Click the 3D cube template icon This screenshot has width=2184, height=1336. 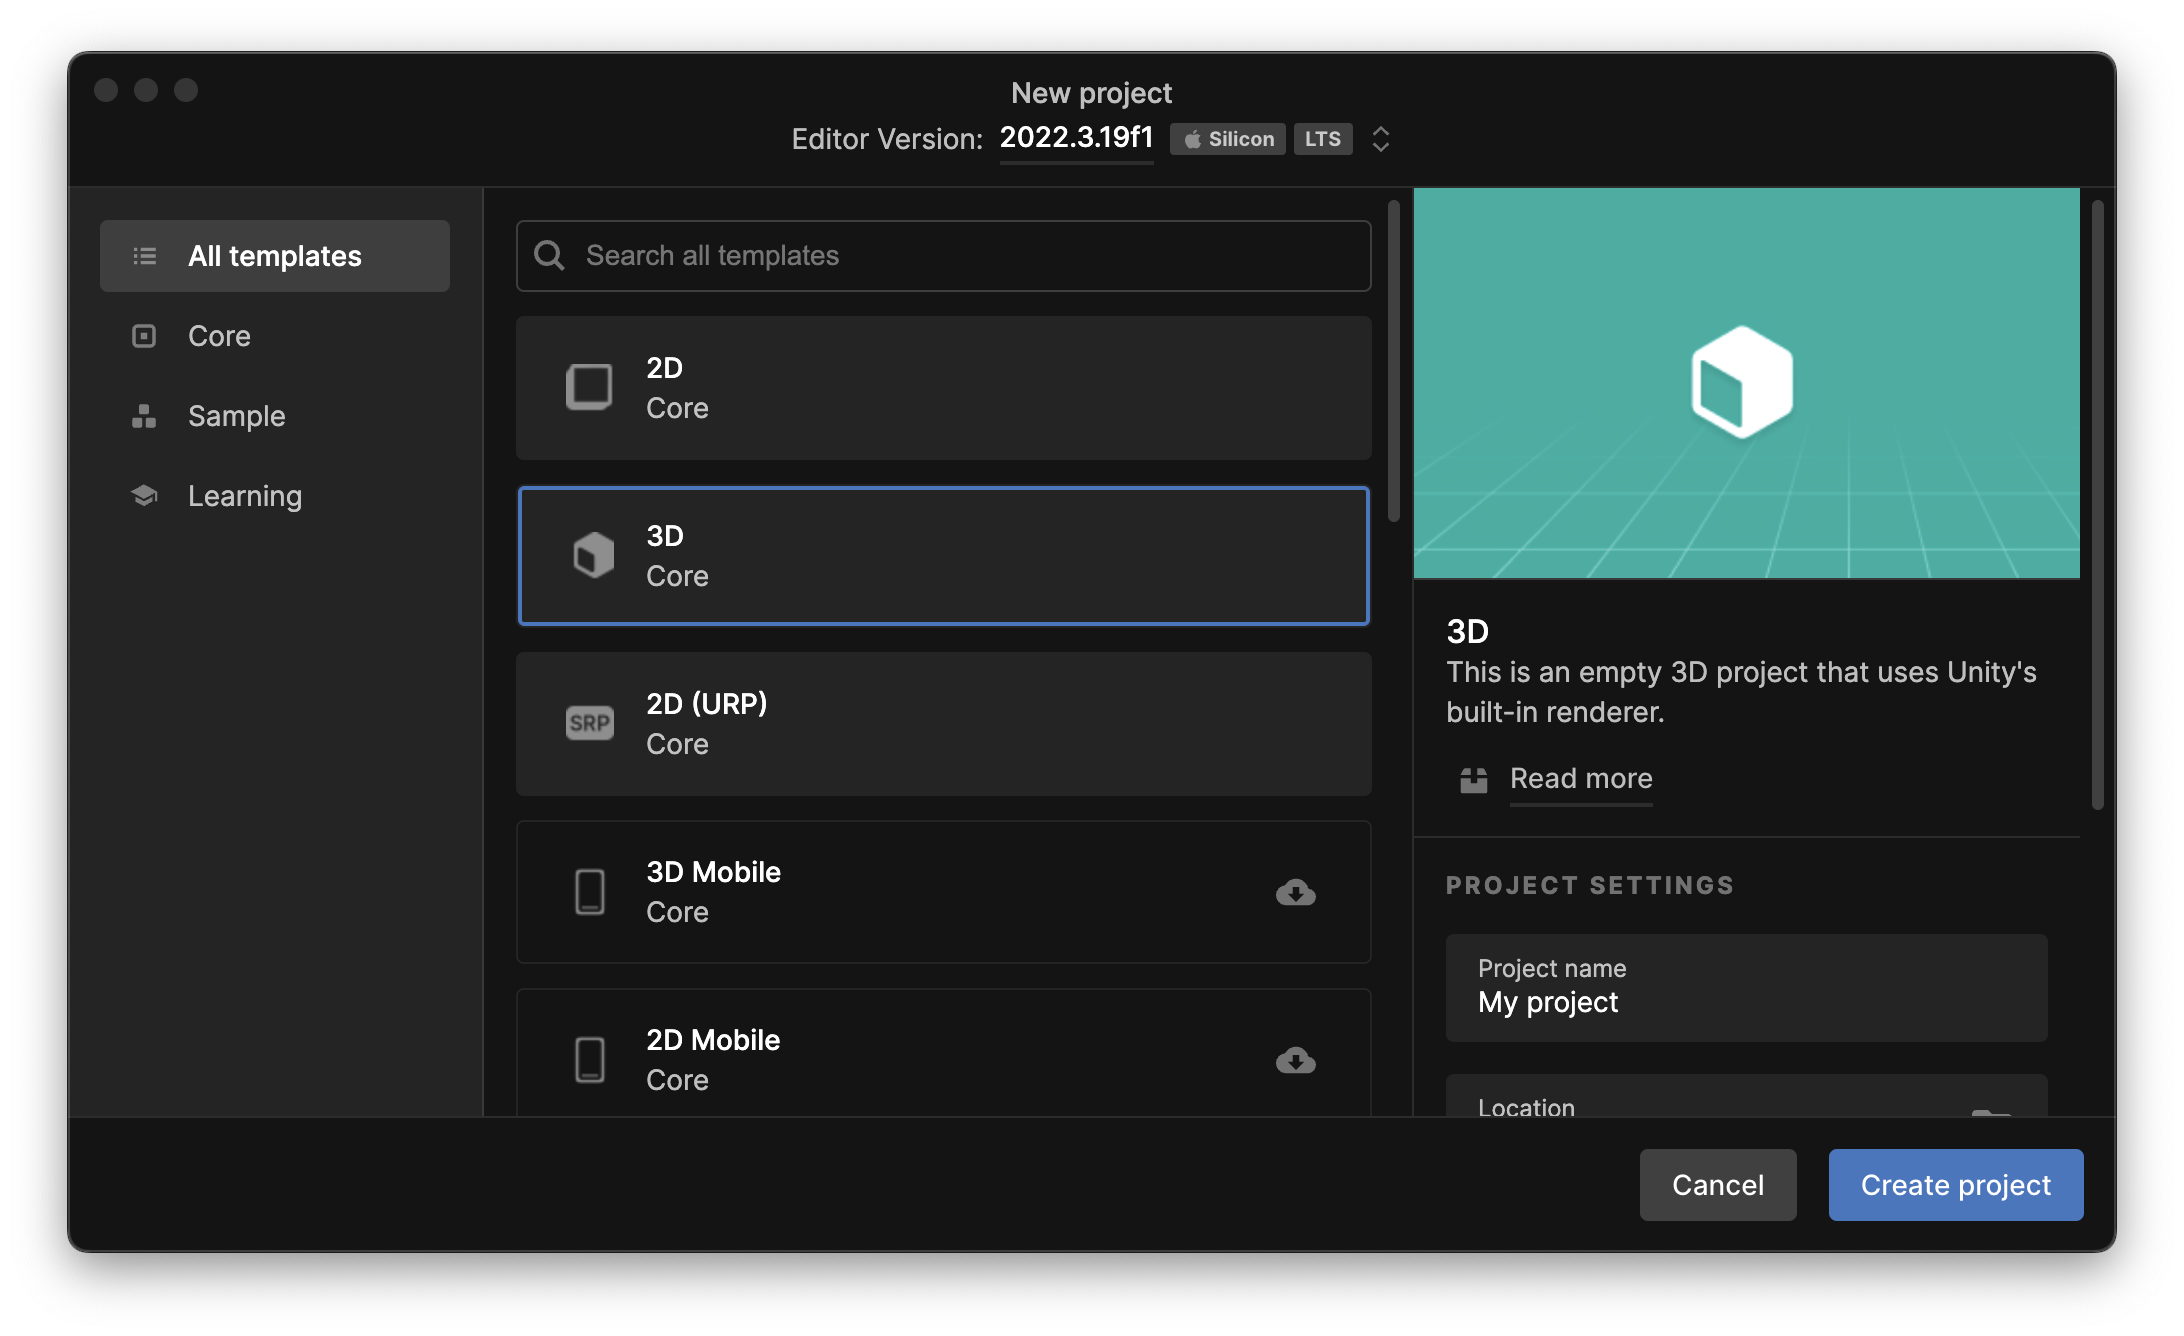tap(593, 555)
